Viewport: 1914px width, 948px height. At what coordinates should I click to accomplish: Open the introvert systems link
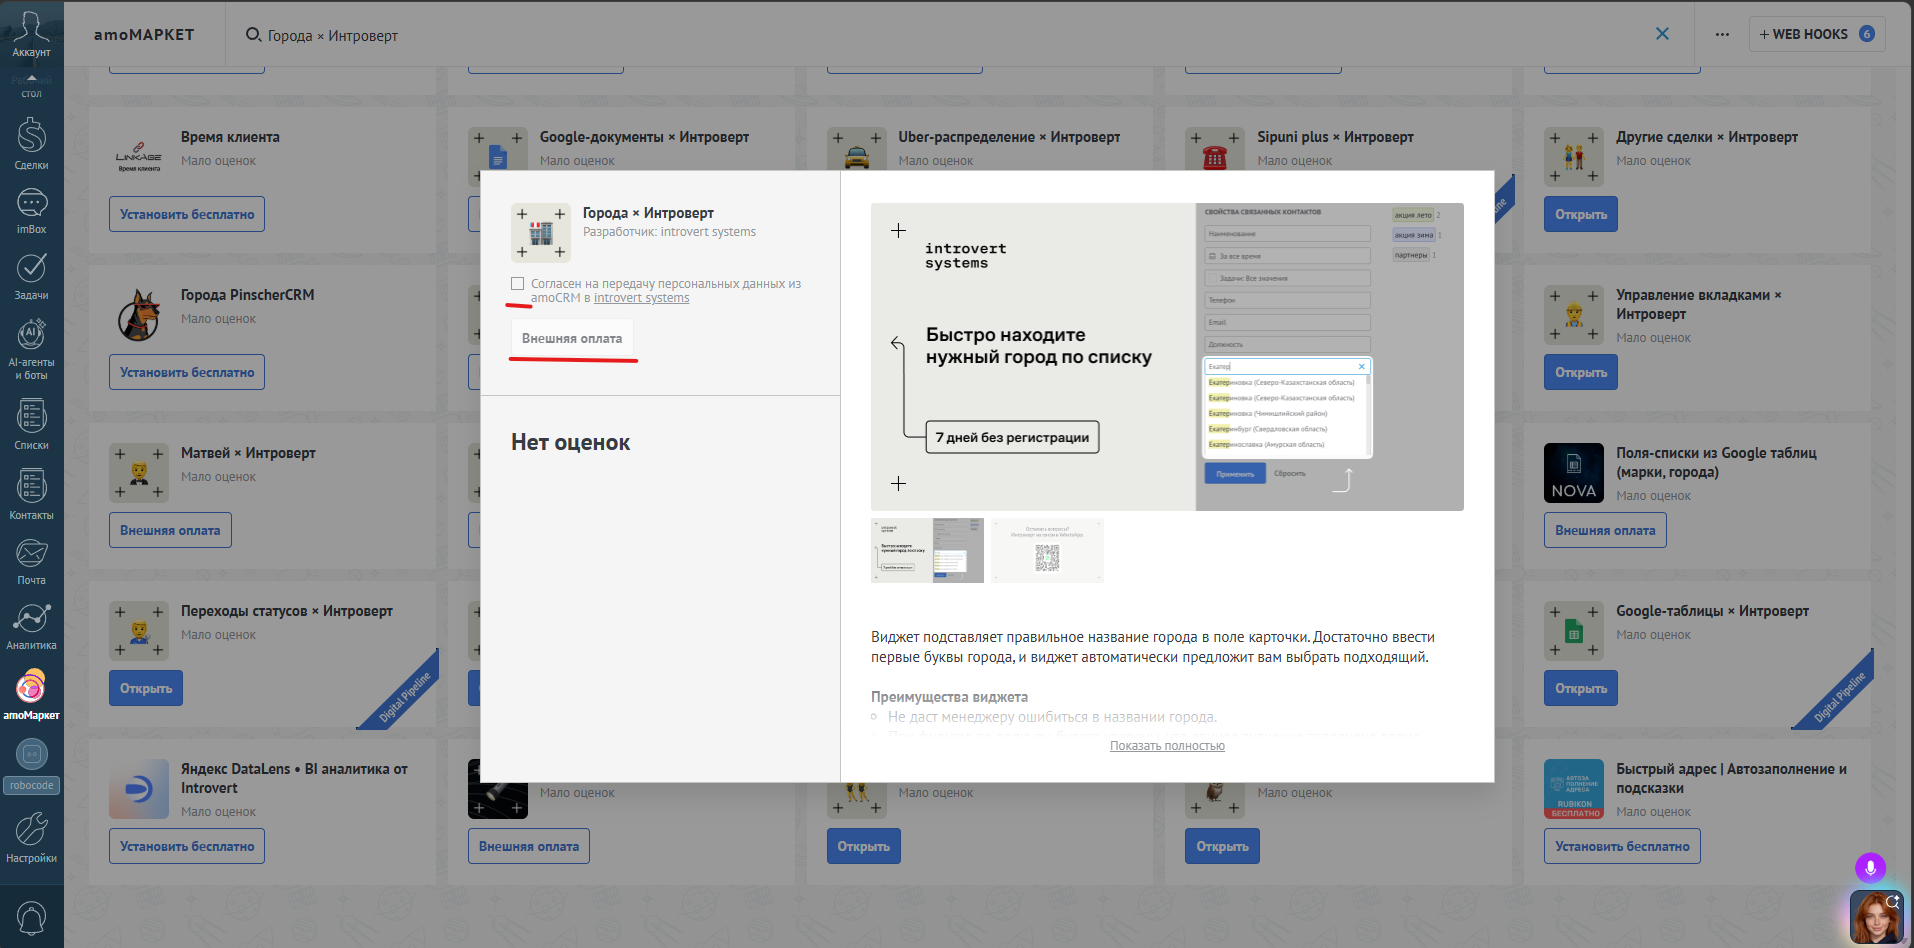coord(641,298)
